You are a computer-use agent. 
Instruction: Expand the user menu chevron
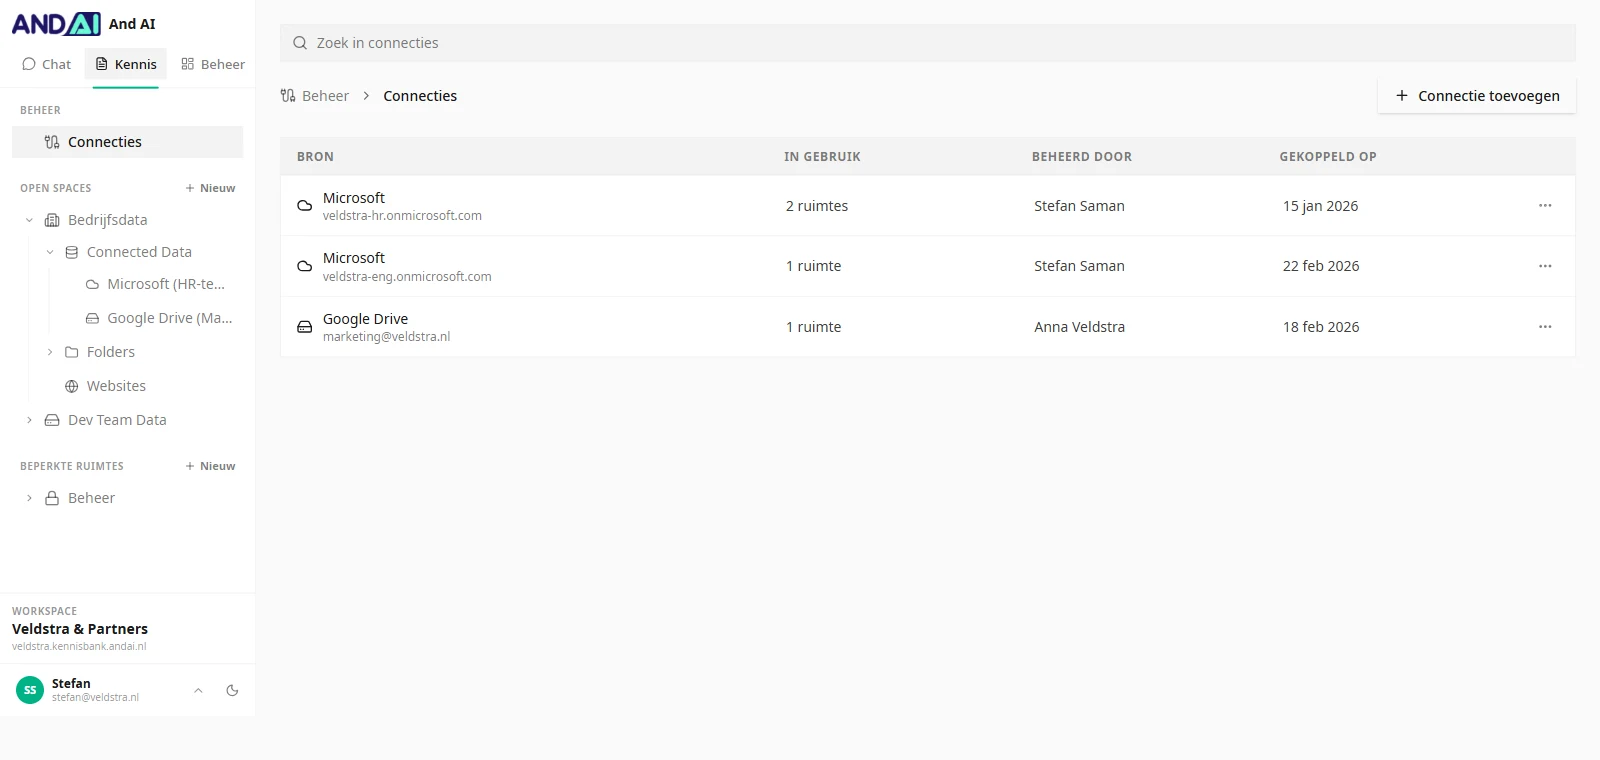click(198, 690)
